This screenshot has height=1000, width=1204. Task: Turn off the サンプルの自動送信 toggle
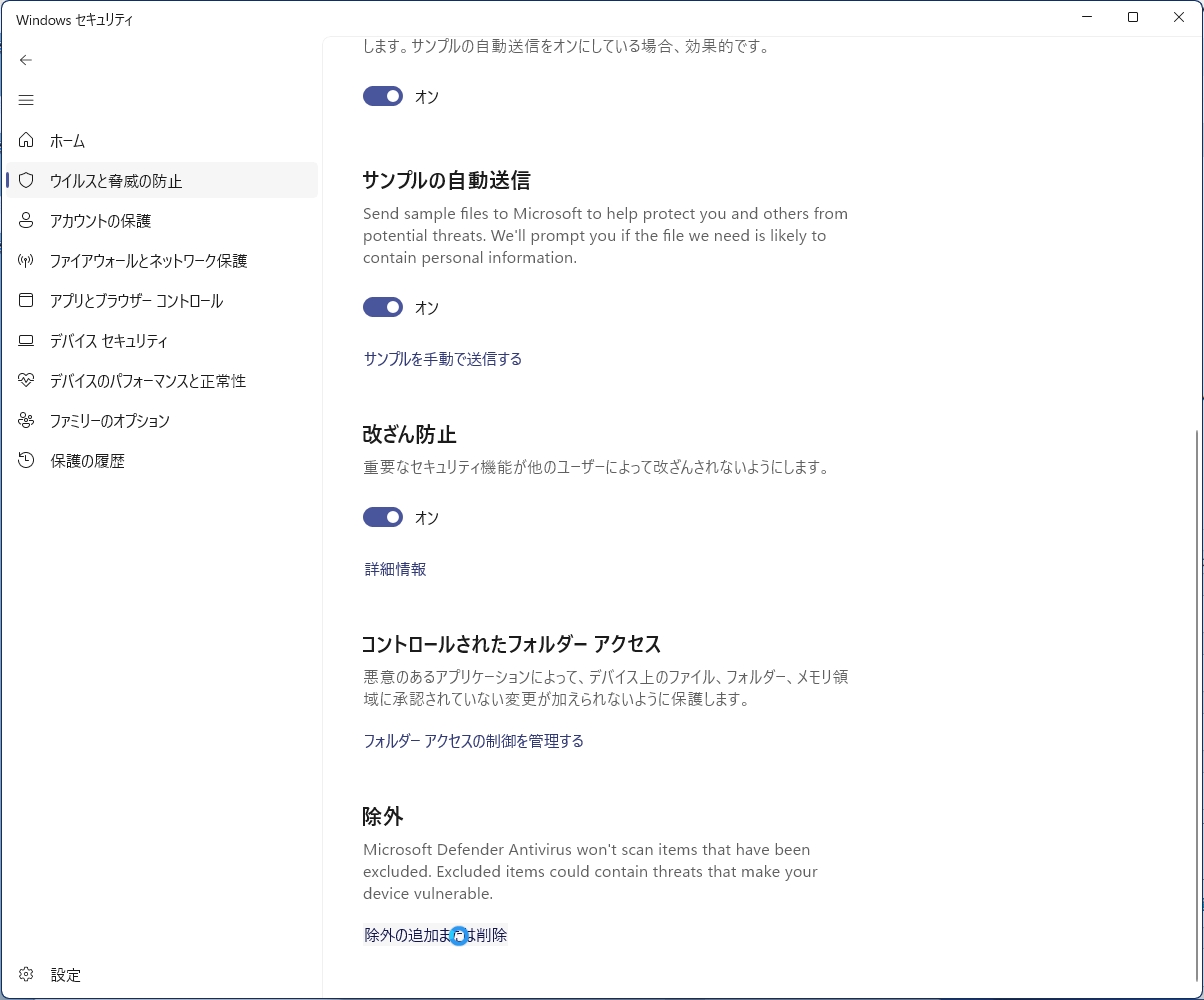point(383,307)
